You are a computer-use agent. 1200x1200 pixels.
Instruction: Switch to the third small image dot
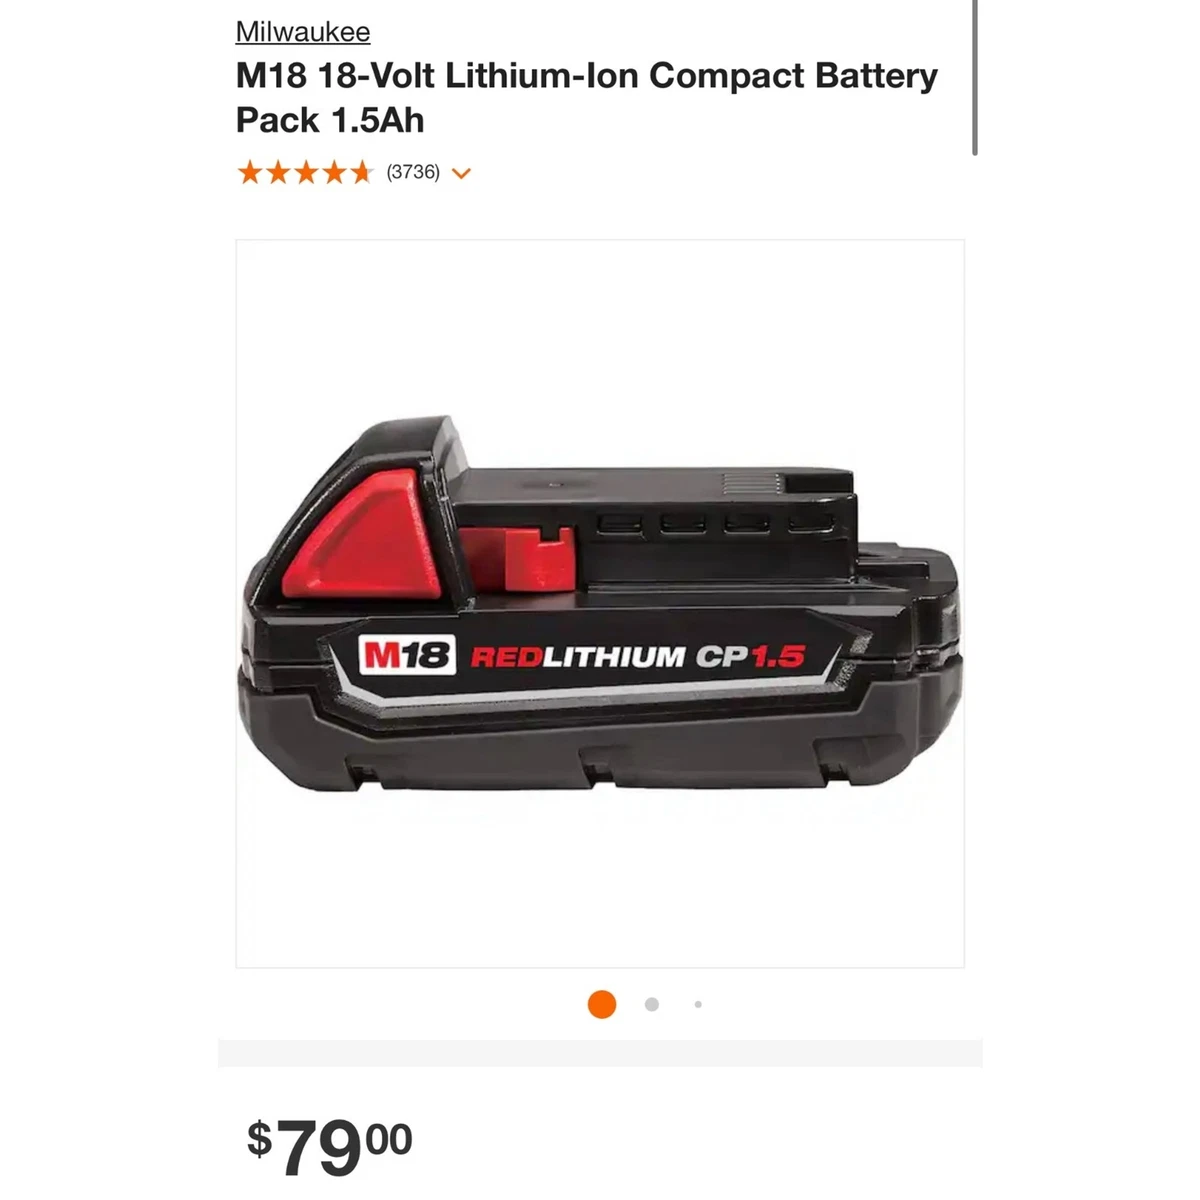(698, 1004)
